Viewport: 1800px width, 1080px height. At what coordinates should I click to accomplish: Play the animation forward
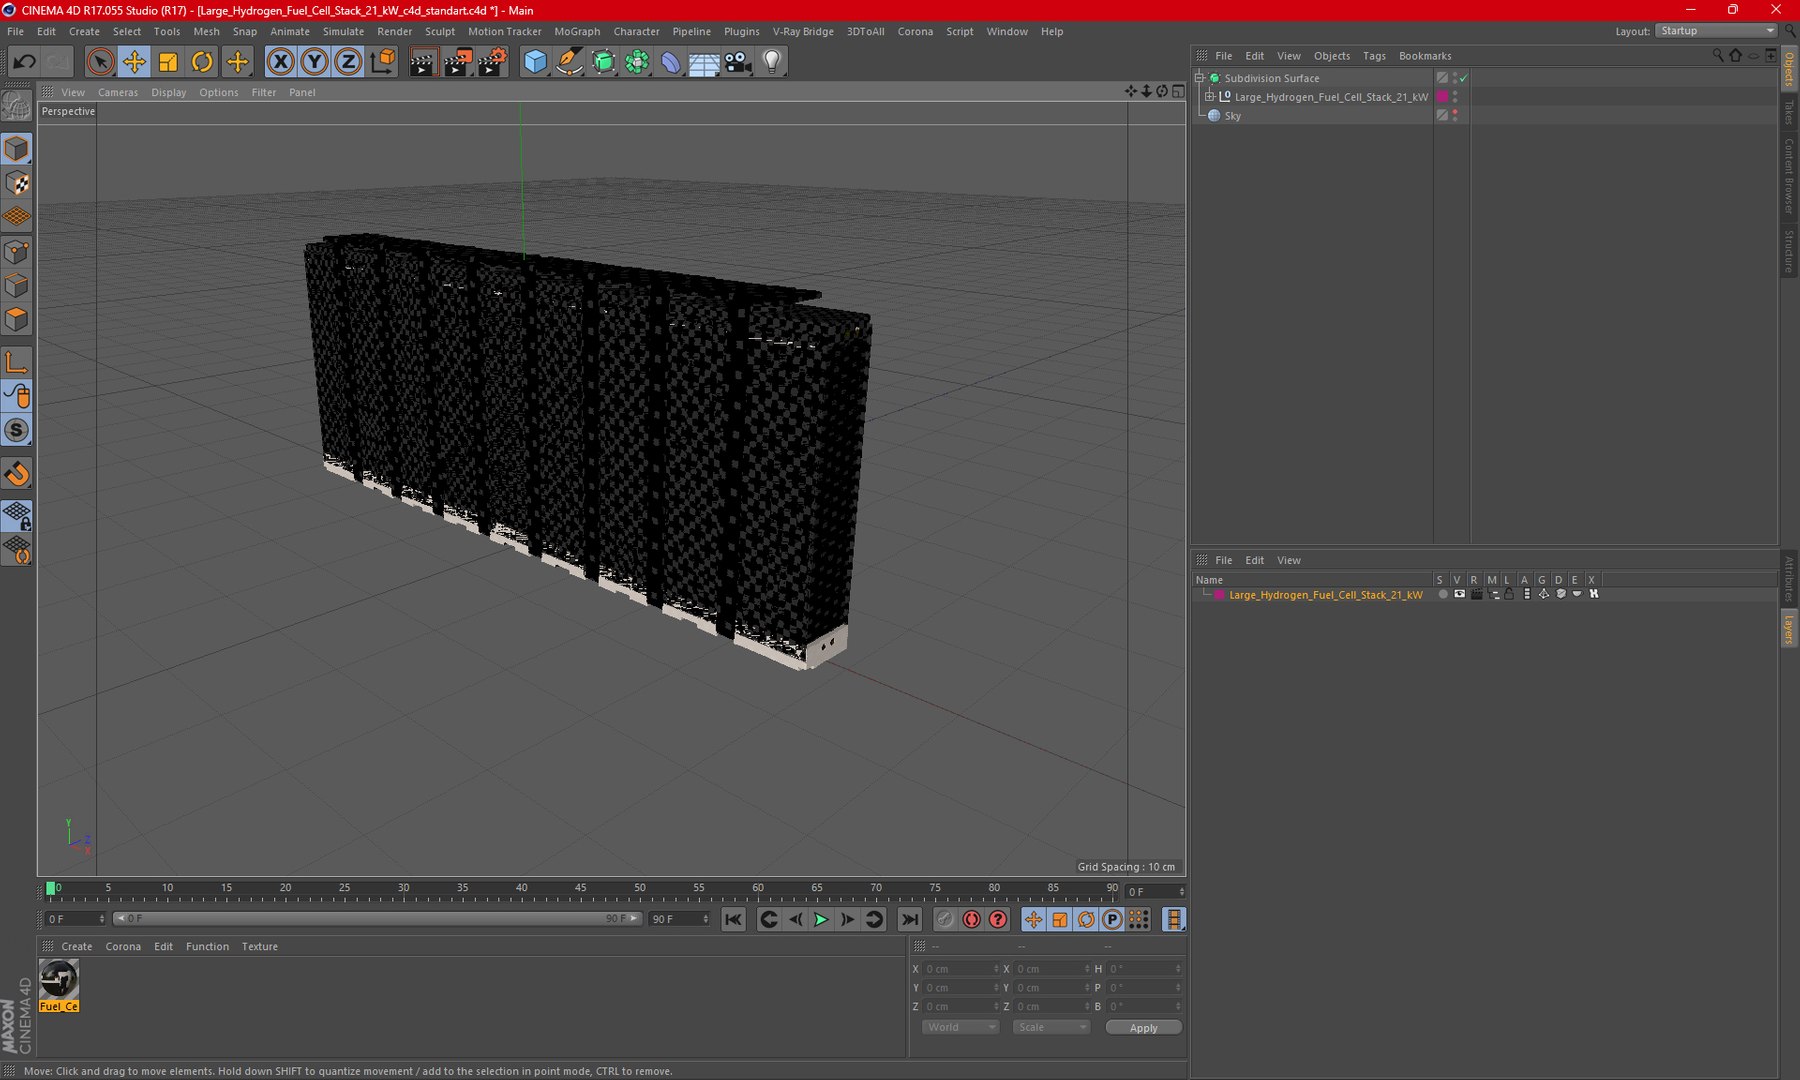pos(821,919)
